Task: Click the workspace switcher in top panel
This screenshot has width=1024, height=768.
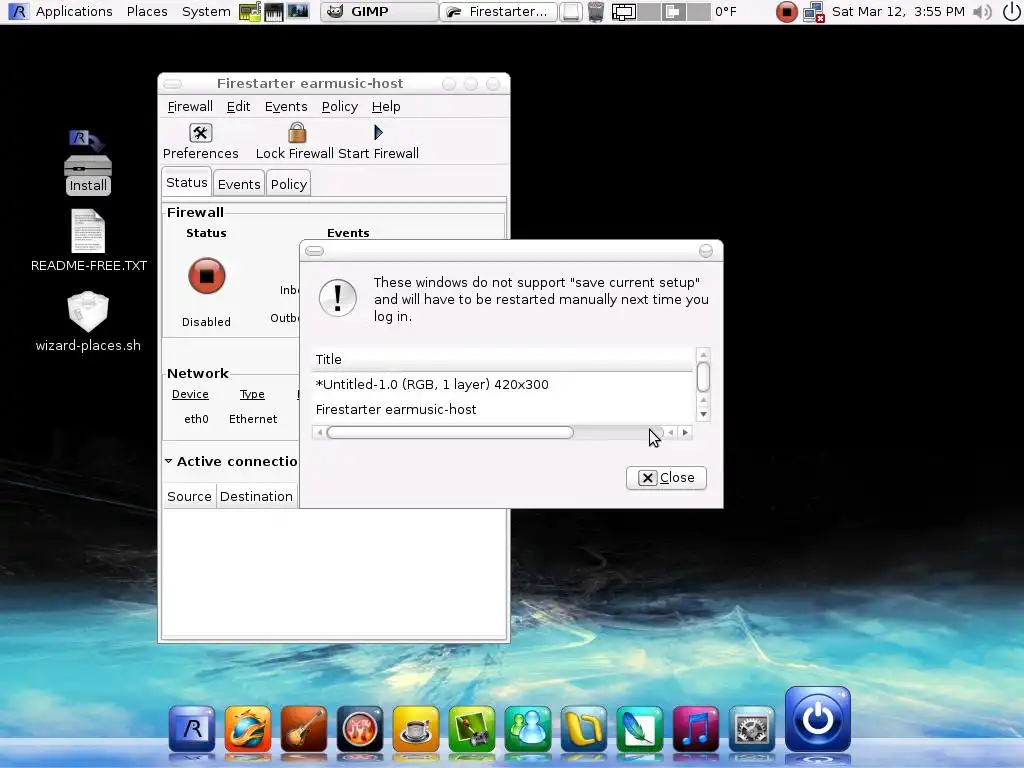Action: (661, 12)
